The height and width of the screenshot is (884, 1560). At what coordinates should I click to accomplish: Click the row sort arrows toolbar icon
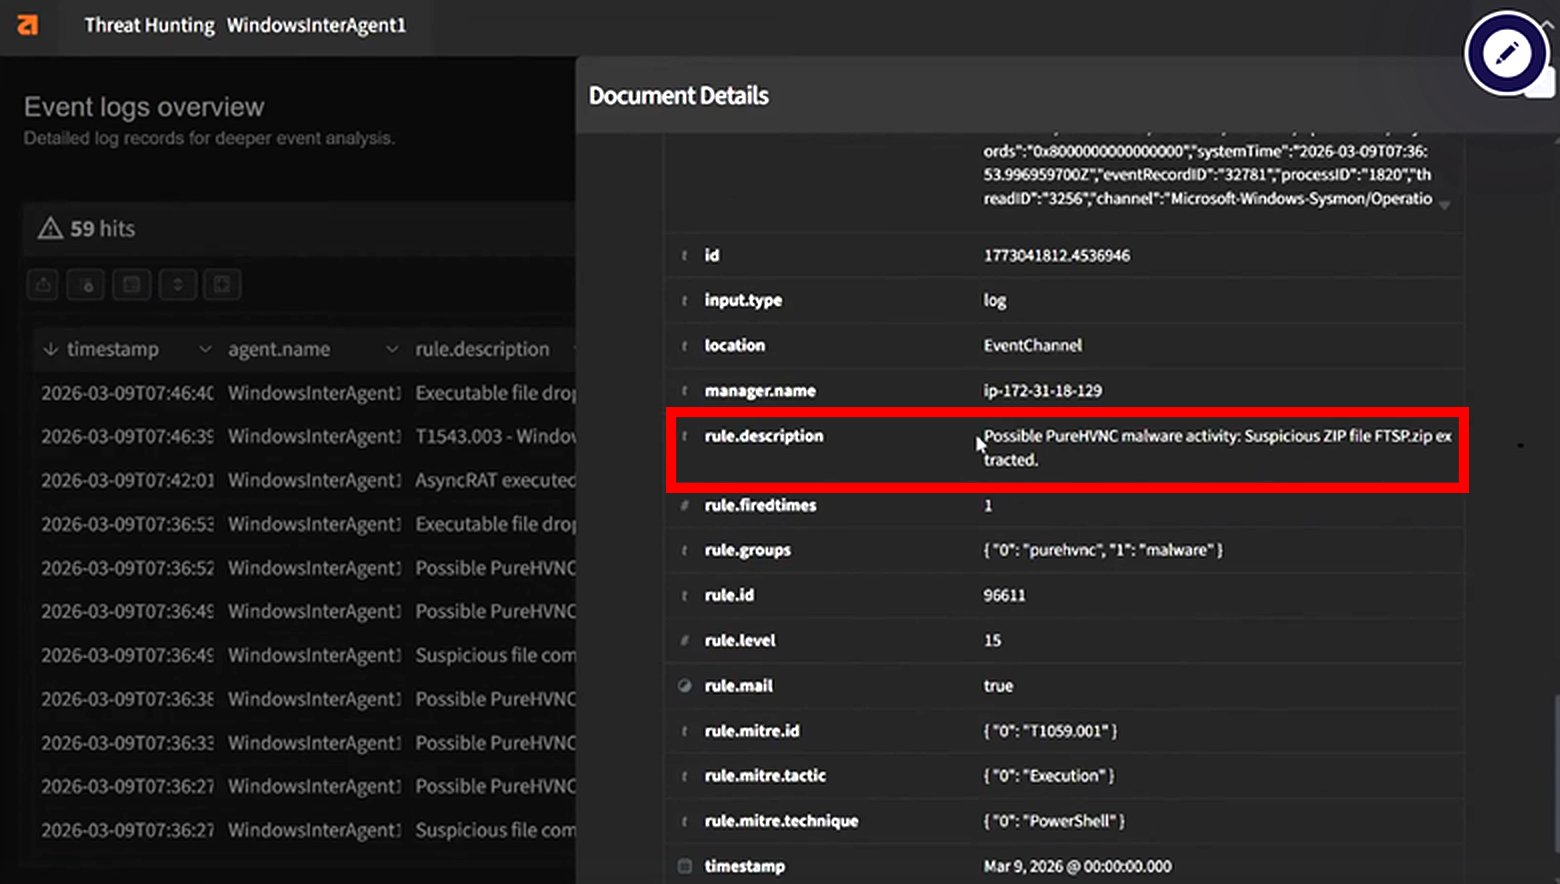click(x=177, y=285)
